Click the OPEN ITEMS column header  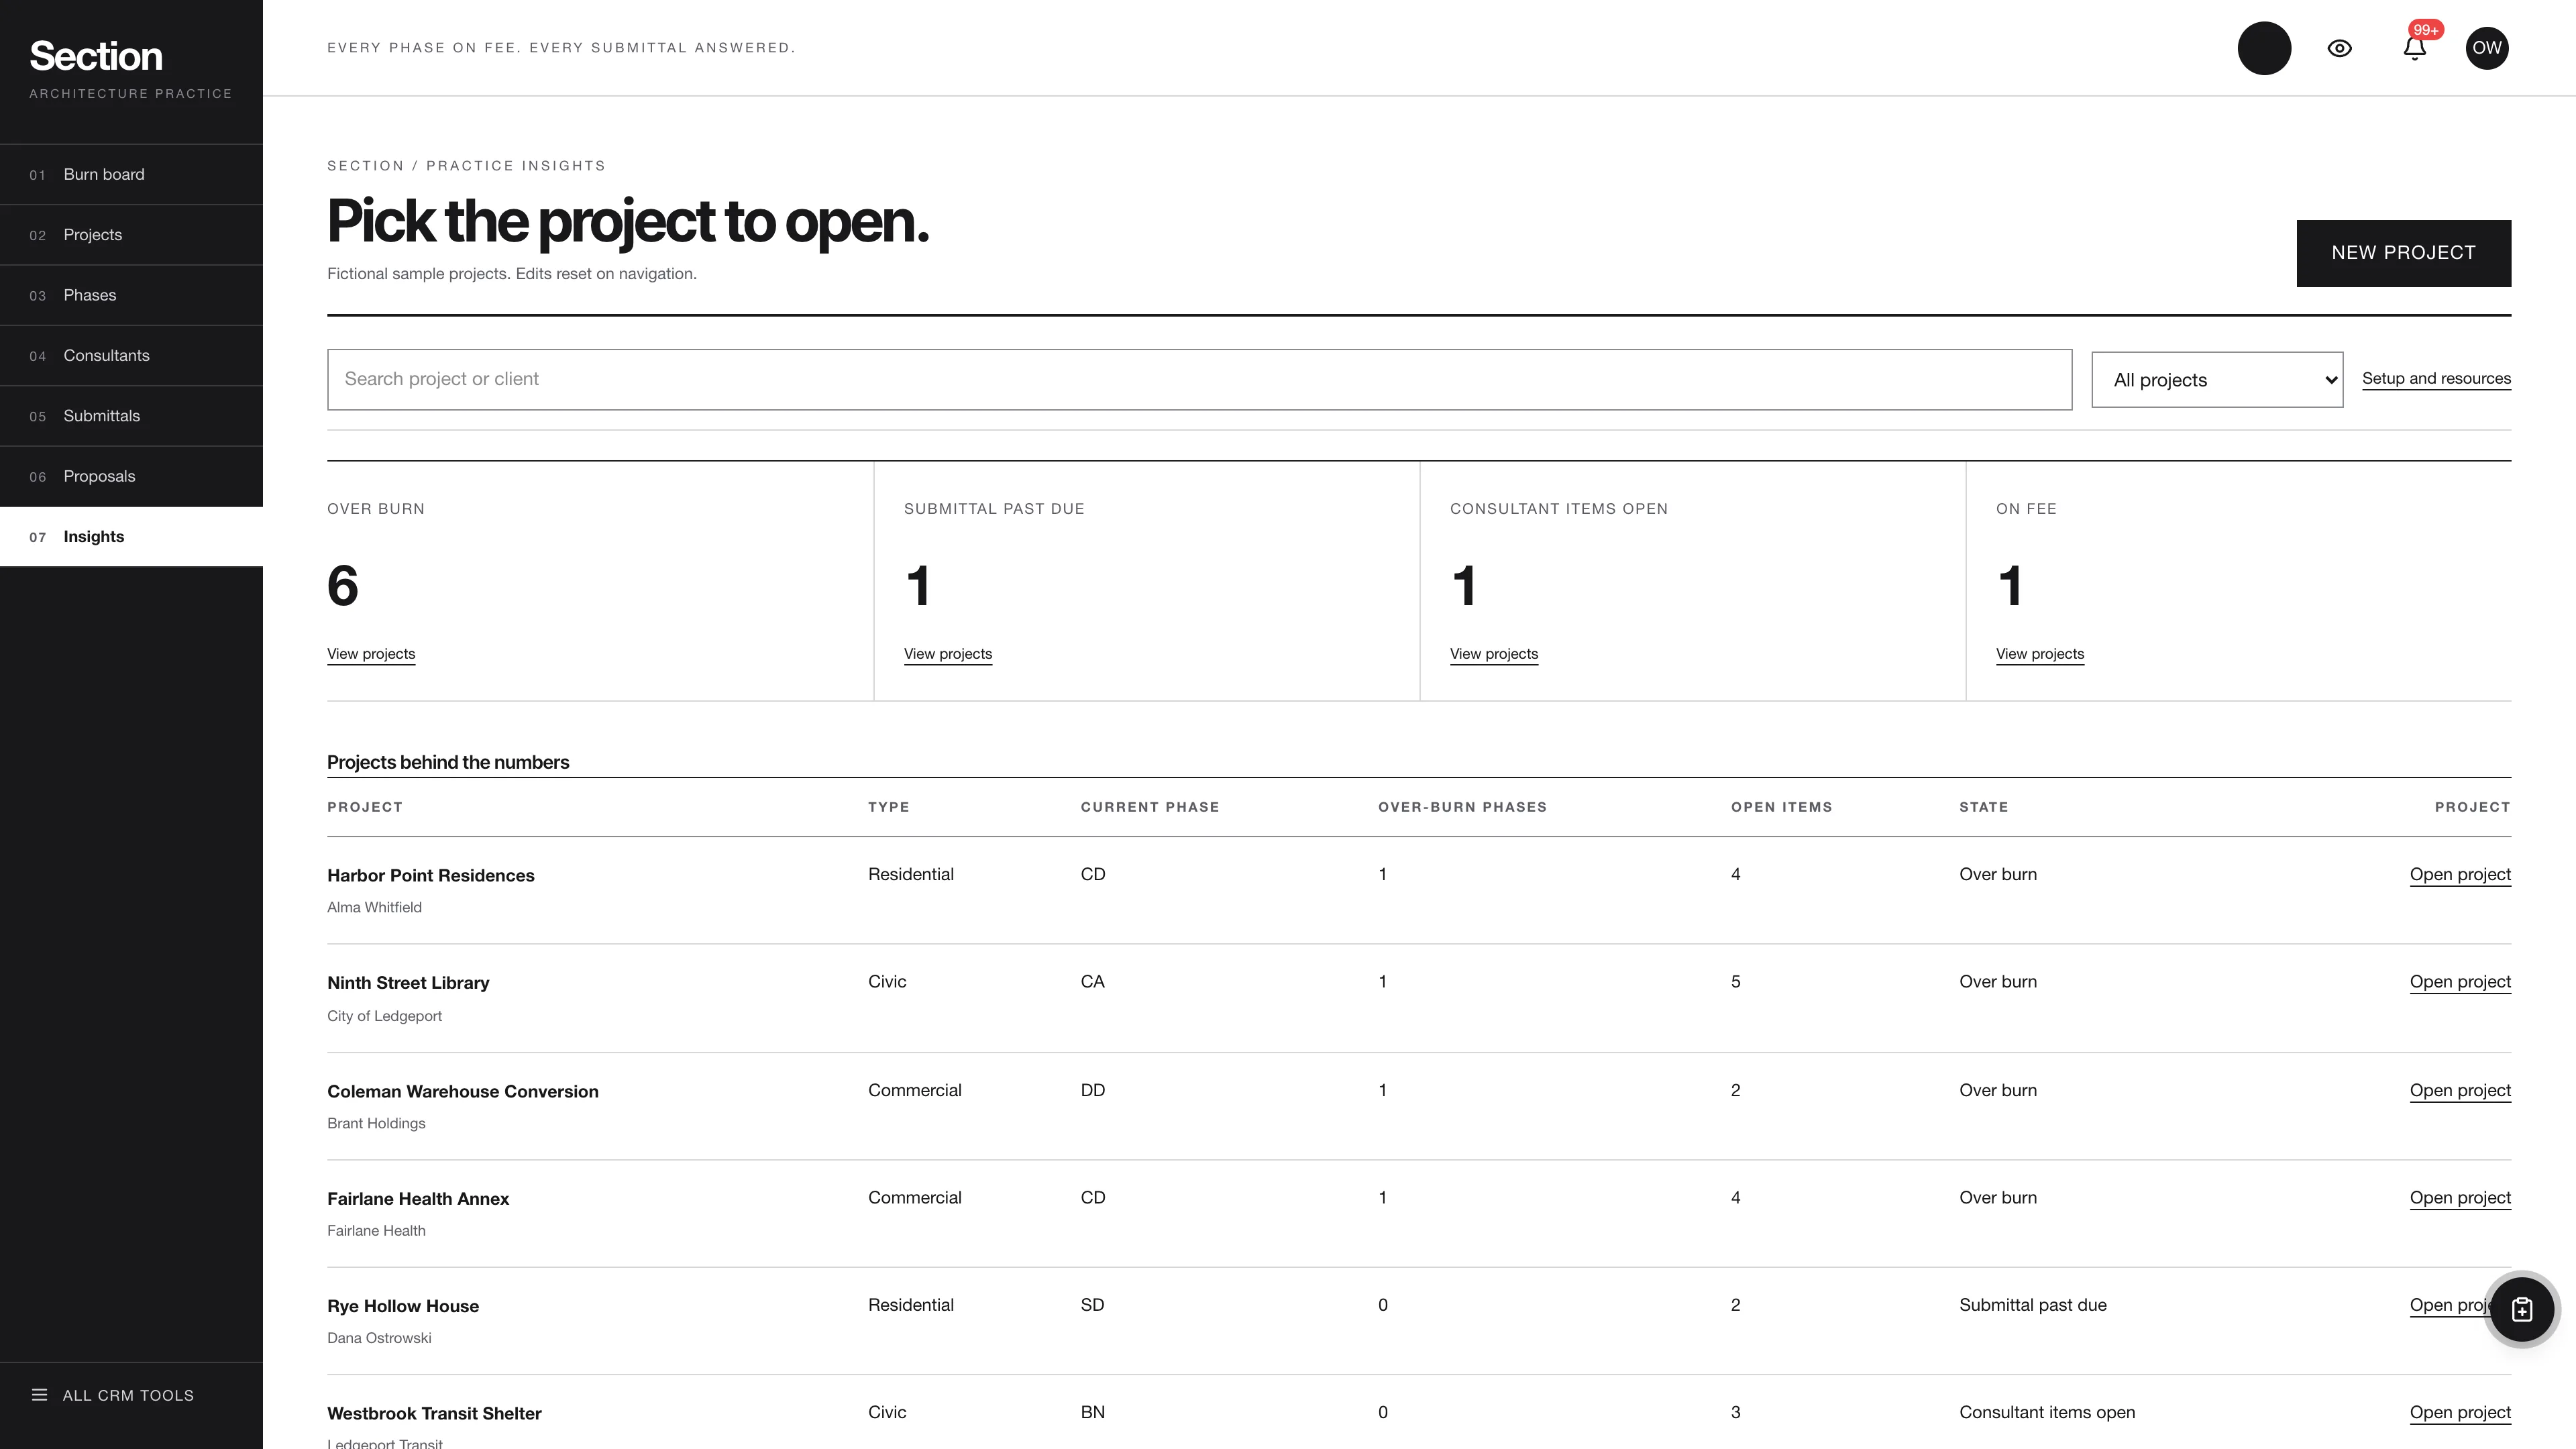click(1781, 807)
